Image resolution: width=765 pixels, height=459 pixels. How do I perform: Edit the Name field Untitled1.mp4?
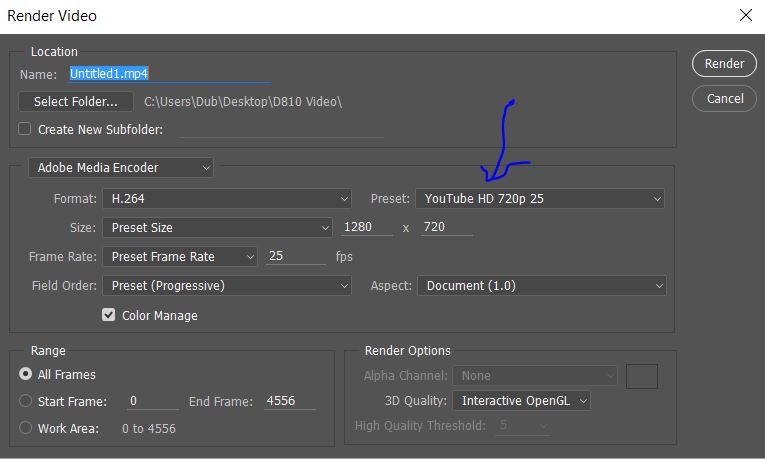(169, 74)
